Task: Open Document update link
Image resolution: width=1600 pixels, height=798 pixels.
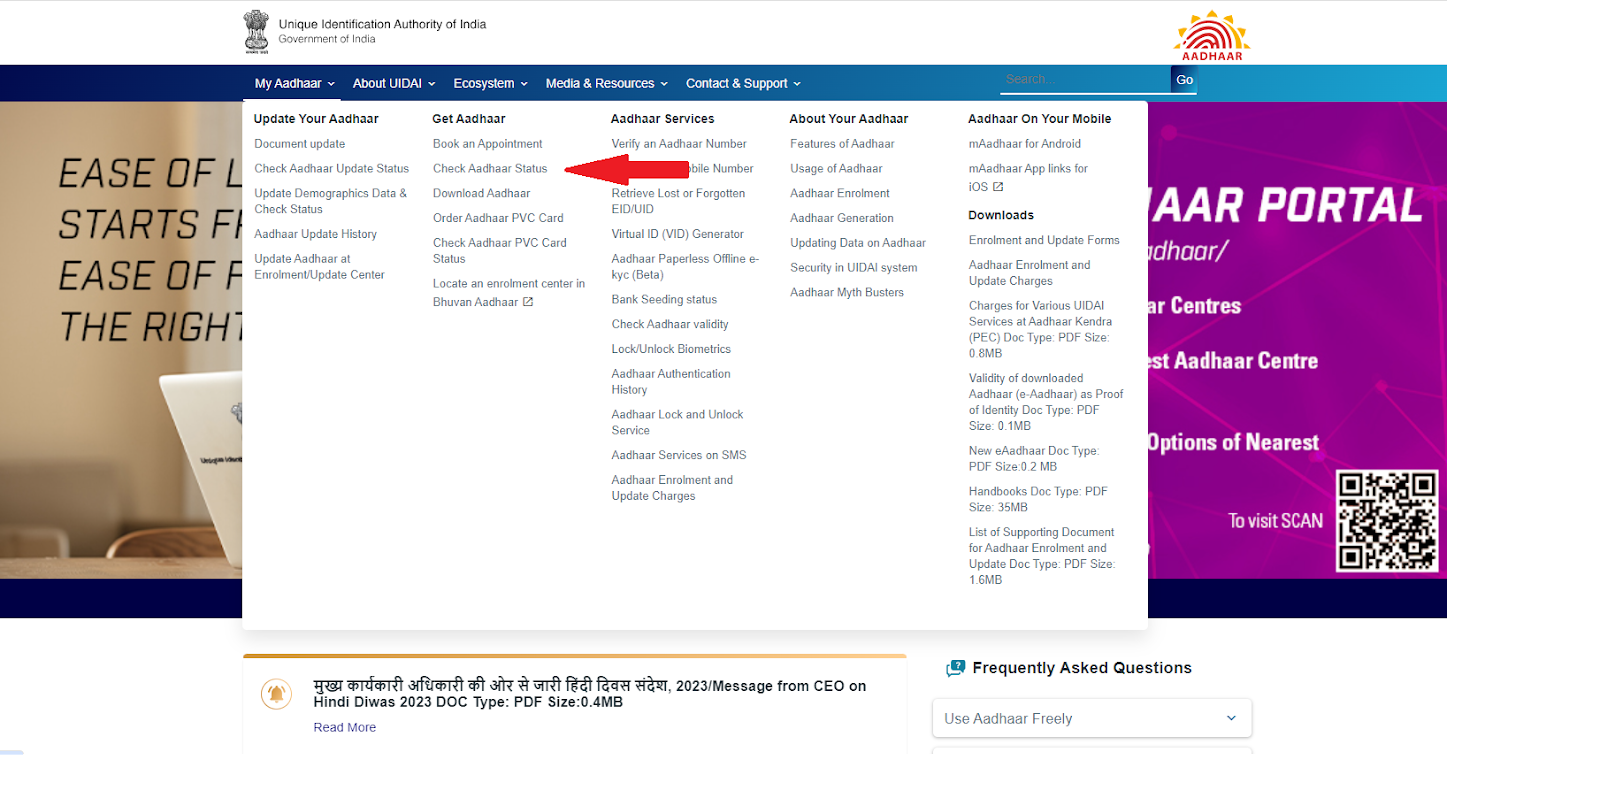Action: pyautogui.click(x=299, y=144)
